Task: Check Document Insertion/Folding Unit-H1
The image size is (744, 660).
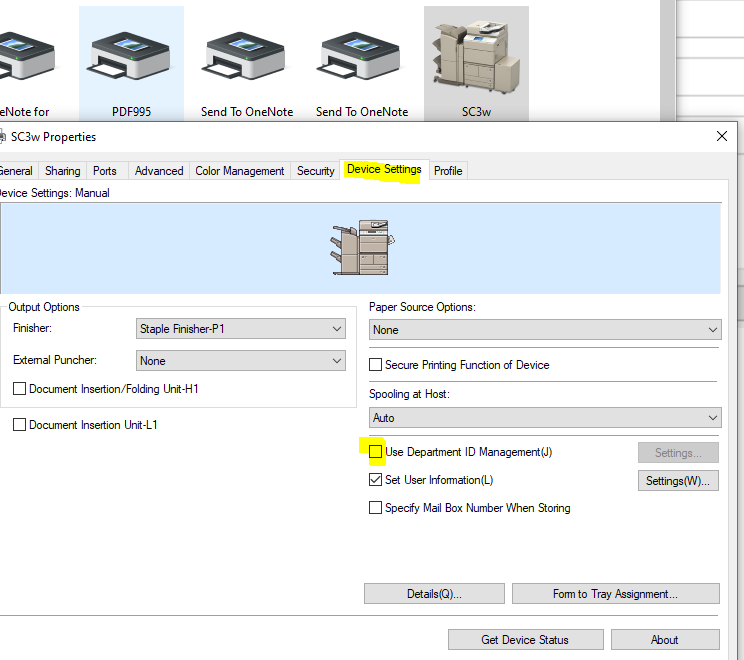Action: [x=20, y=389]
